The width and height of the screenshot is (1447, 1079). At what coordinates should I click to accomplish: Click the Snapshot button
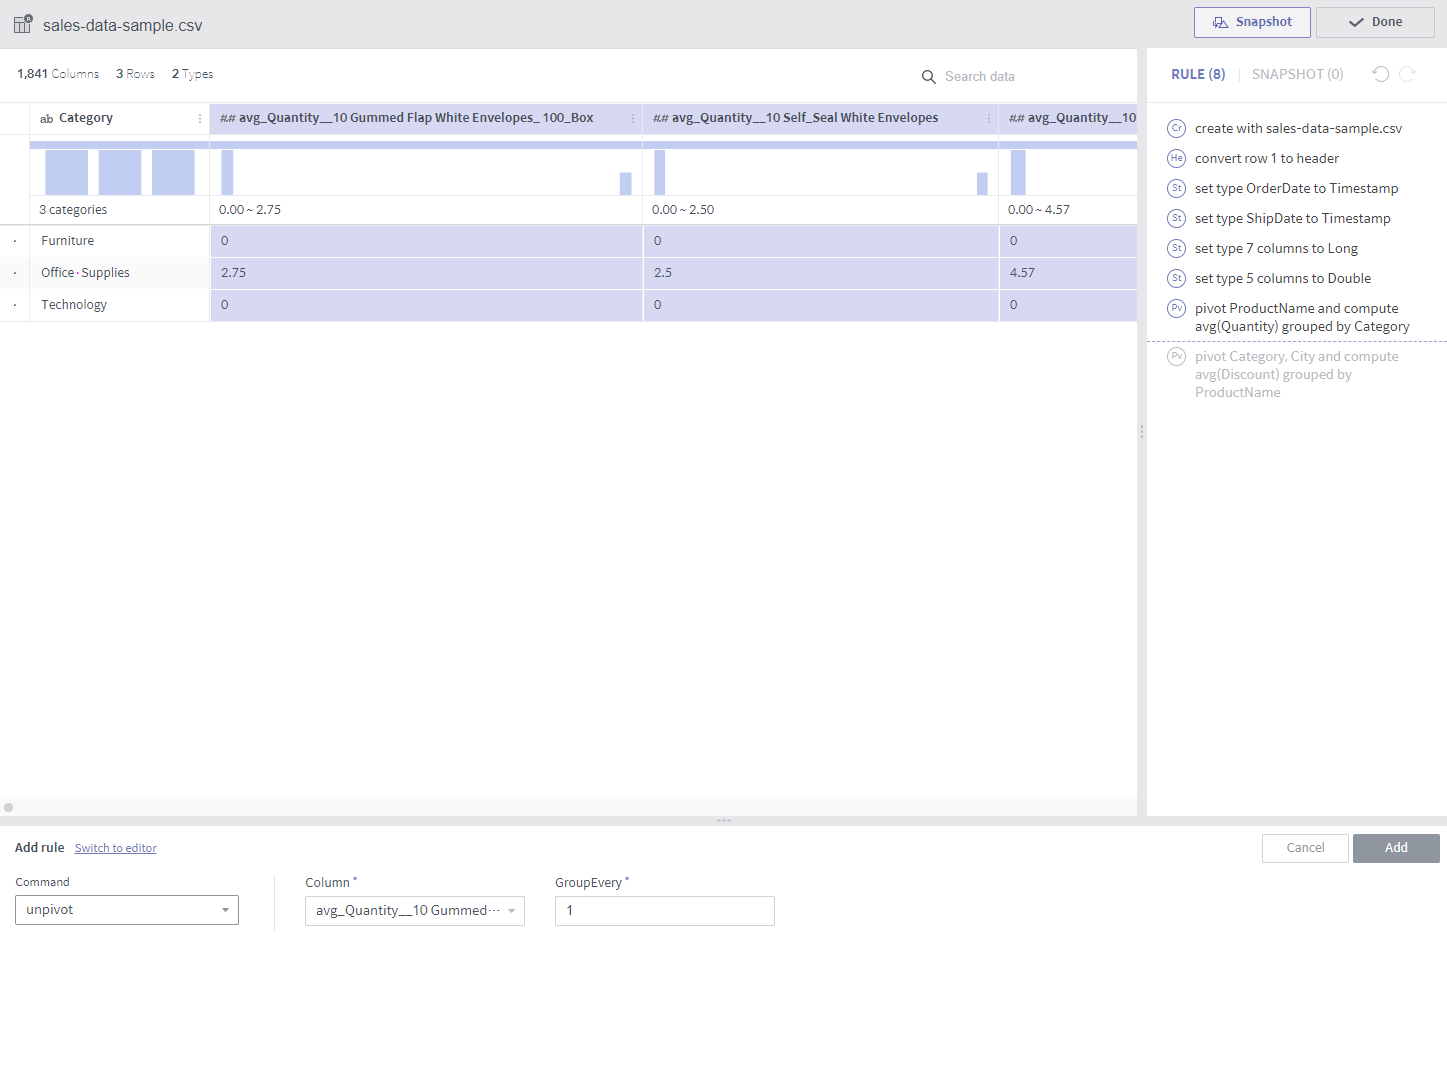[x=1252, y=22]
